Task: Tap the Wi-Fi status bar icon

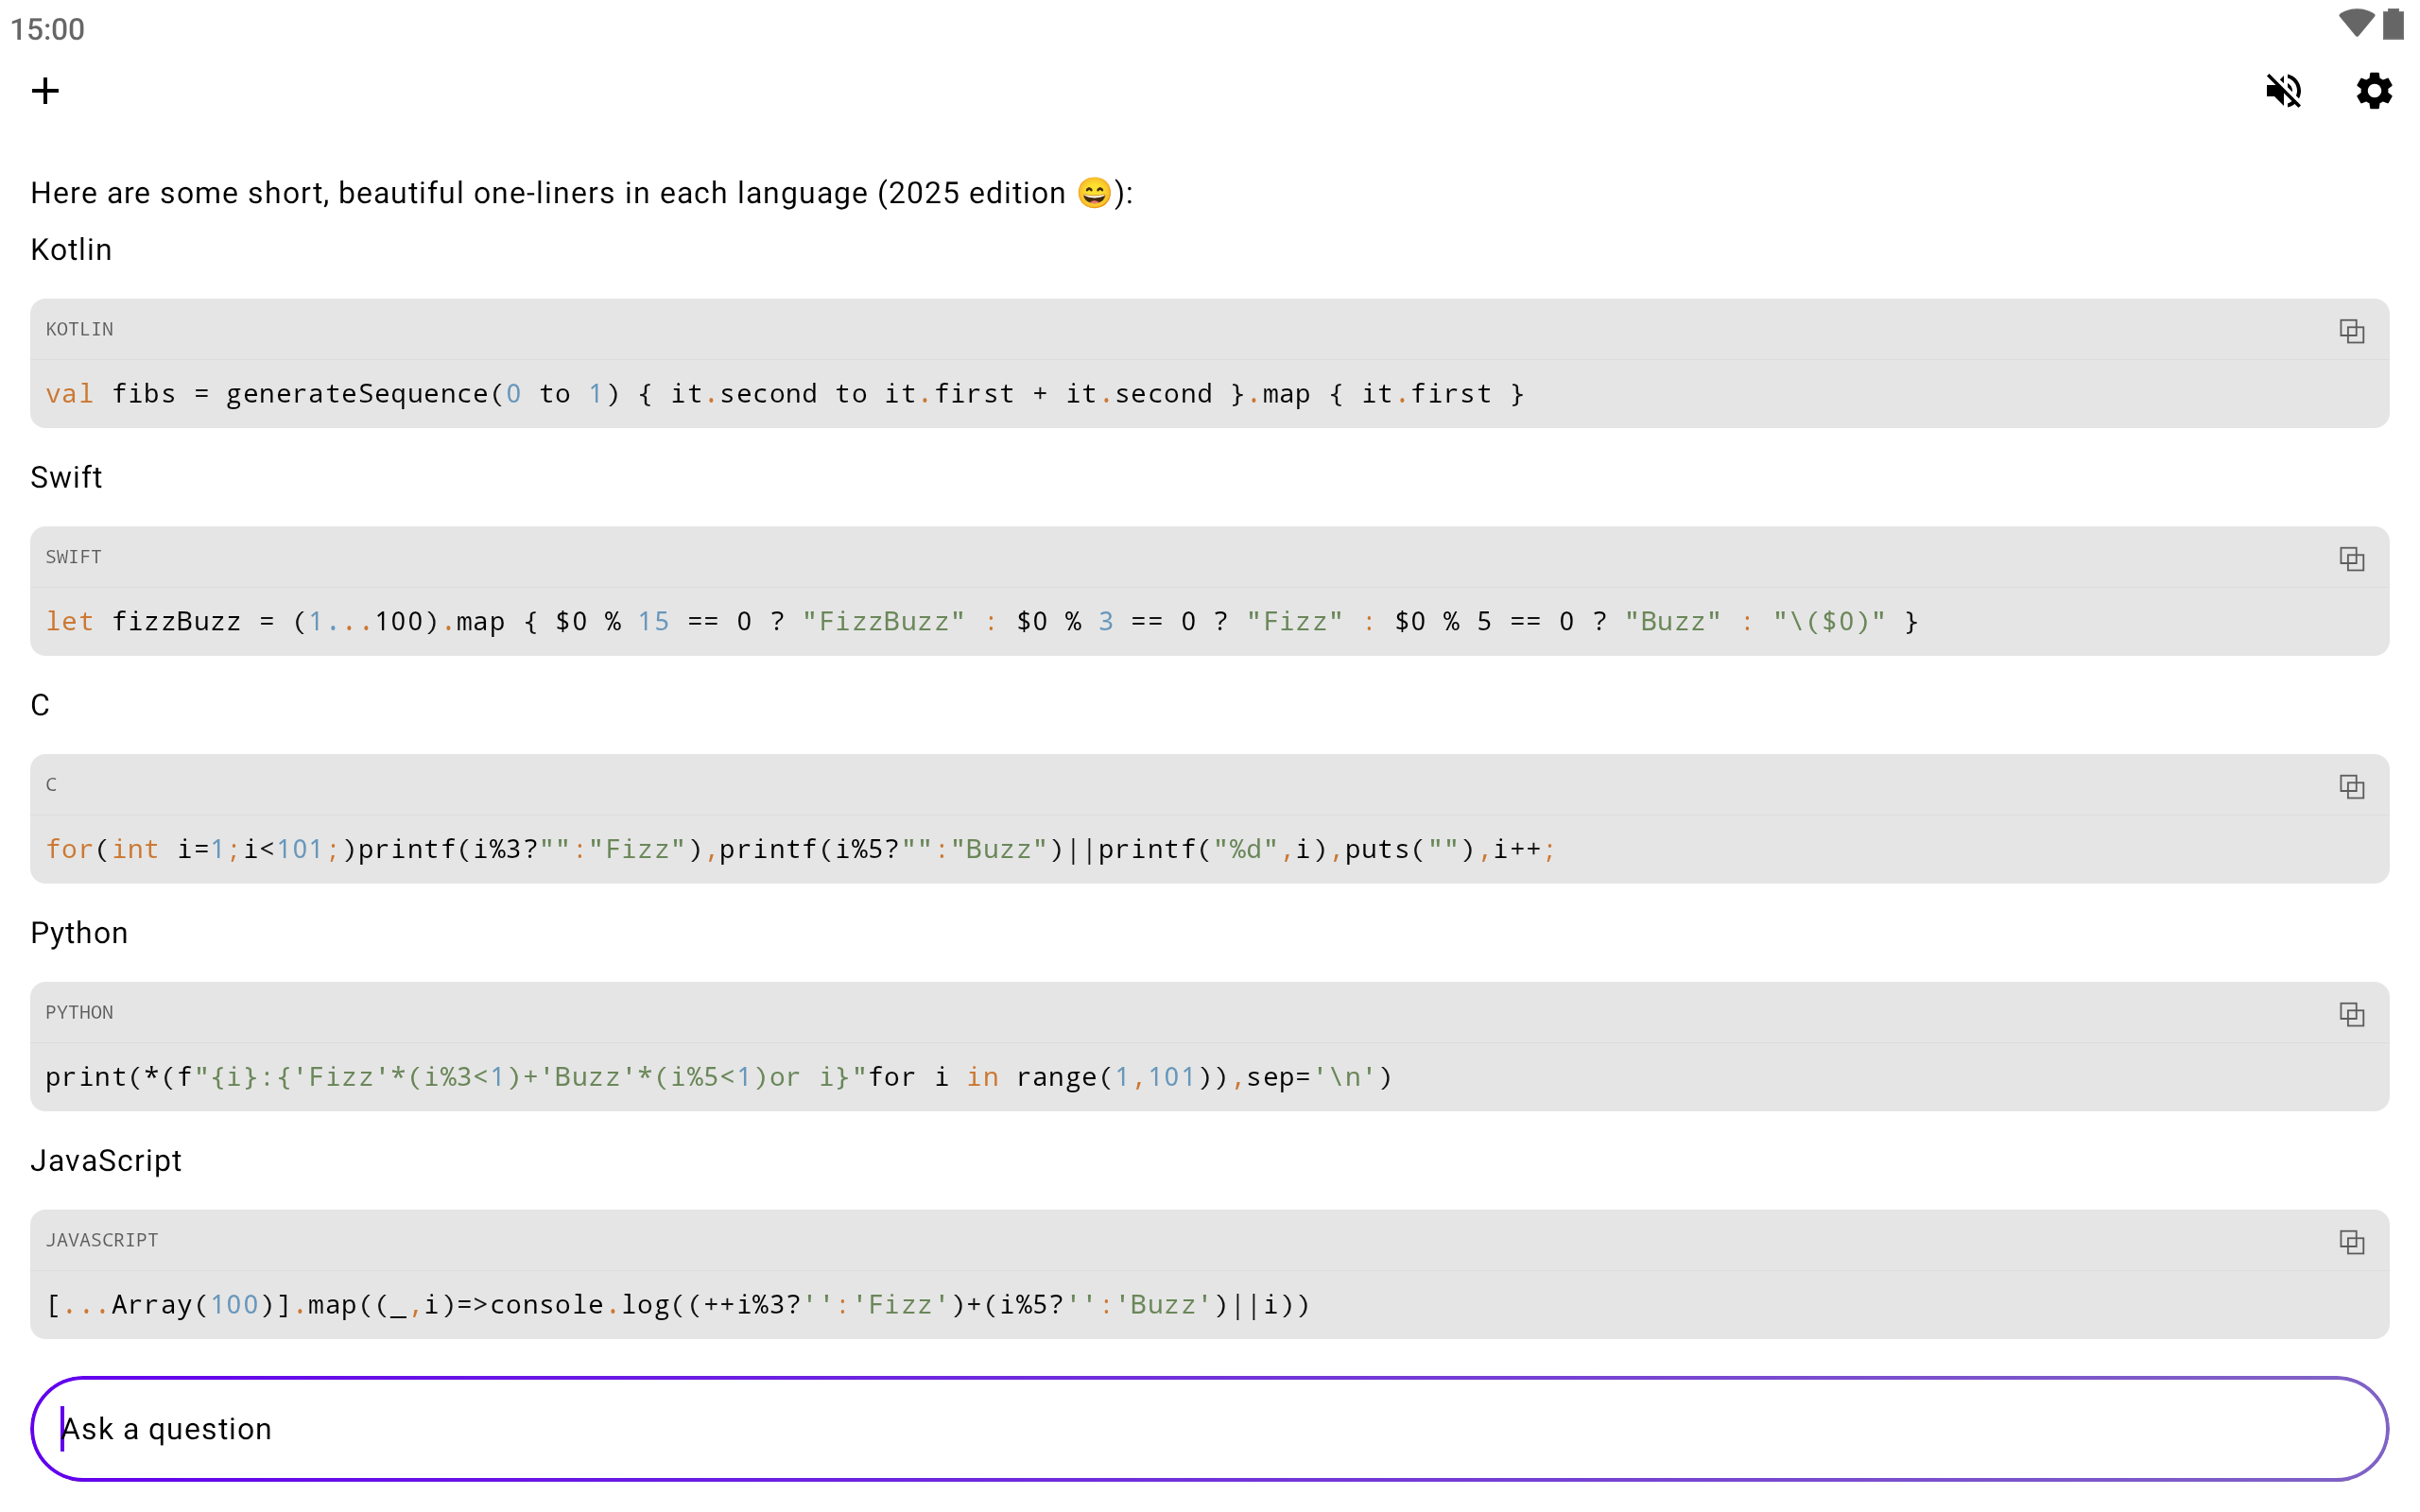Action: point(2355,24)
